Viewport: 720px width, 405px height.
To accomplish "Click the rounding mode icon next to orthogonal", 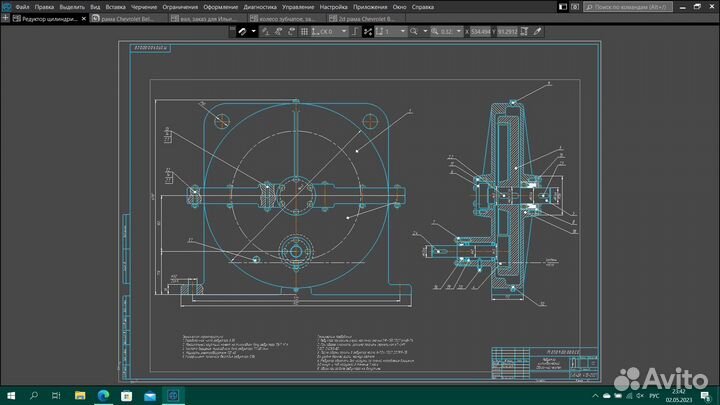I will [x=367, y=31].
